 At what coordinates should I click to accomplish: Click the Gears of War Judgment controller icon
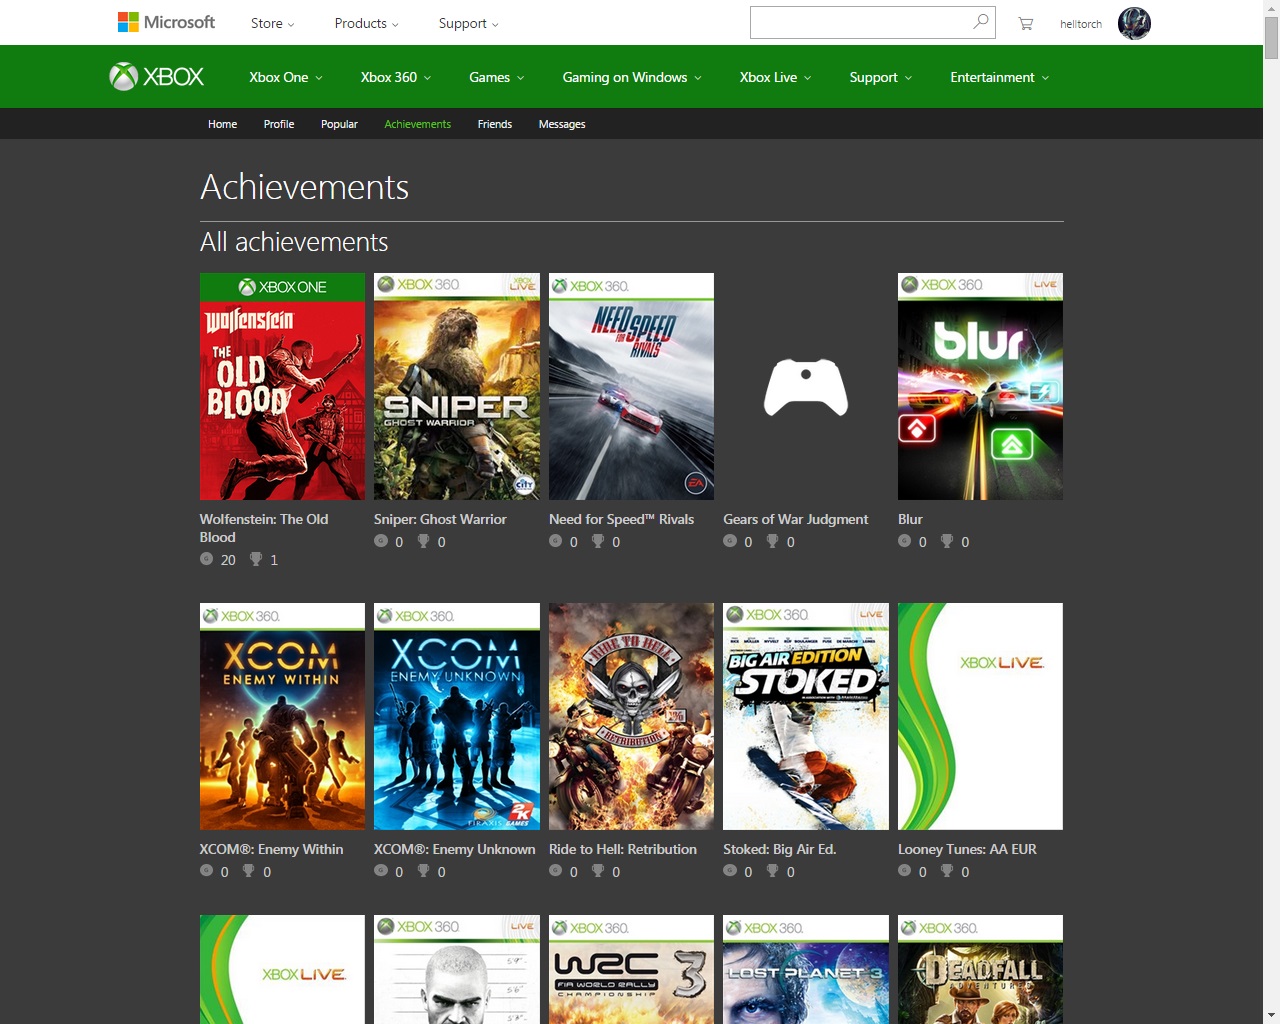(806, 387)
